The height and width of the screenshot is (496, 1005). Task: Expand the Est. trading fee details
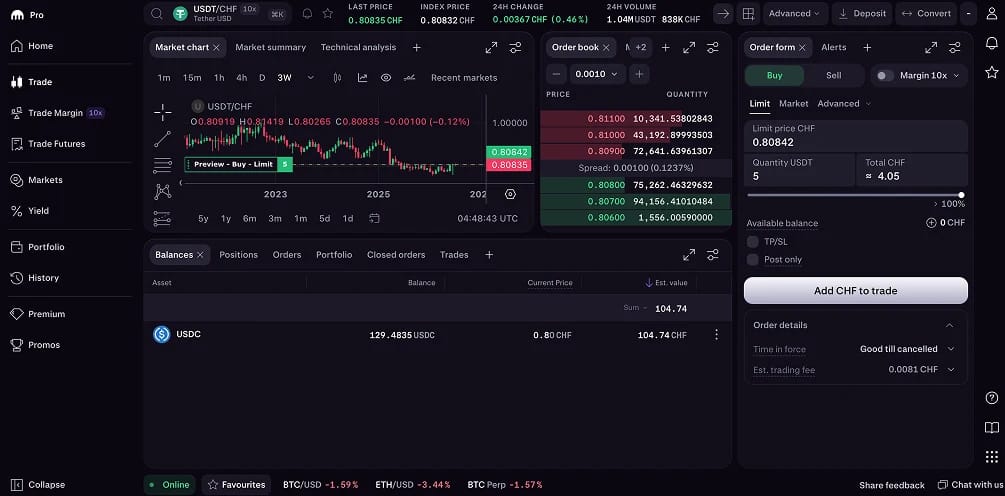pos(951,370)
